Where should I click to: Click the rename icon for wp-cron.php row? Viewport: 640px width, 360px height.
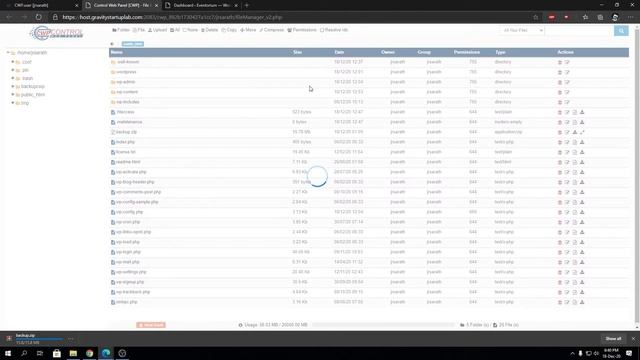(567, 222)
